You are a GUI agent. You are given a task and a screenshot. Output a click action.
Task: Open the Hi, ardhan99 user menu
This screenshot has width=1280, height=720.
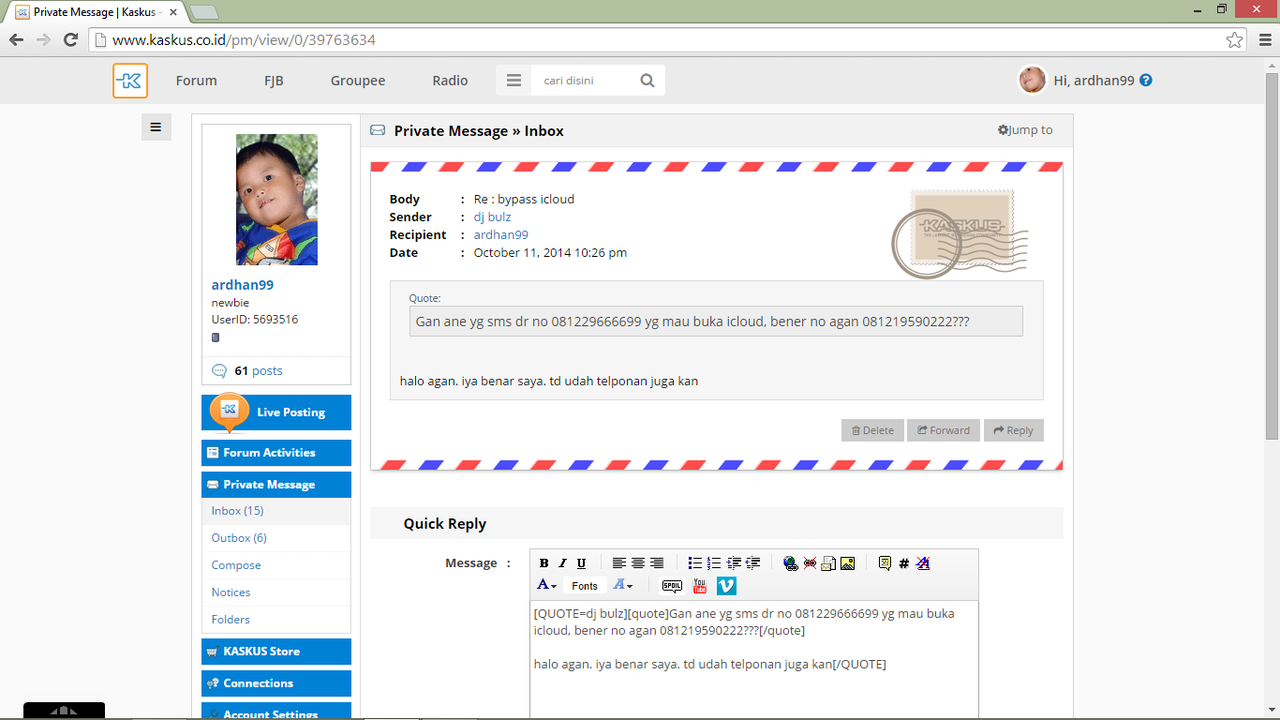pos(1093,81)
